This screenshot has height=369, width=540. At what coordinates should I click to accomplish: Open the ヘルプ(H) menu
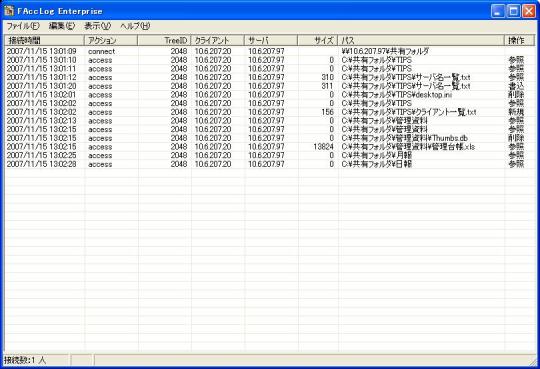(x=135, y=26)
